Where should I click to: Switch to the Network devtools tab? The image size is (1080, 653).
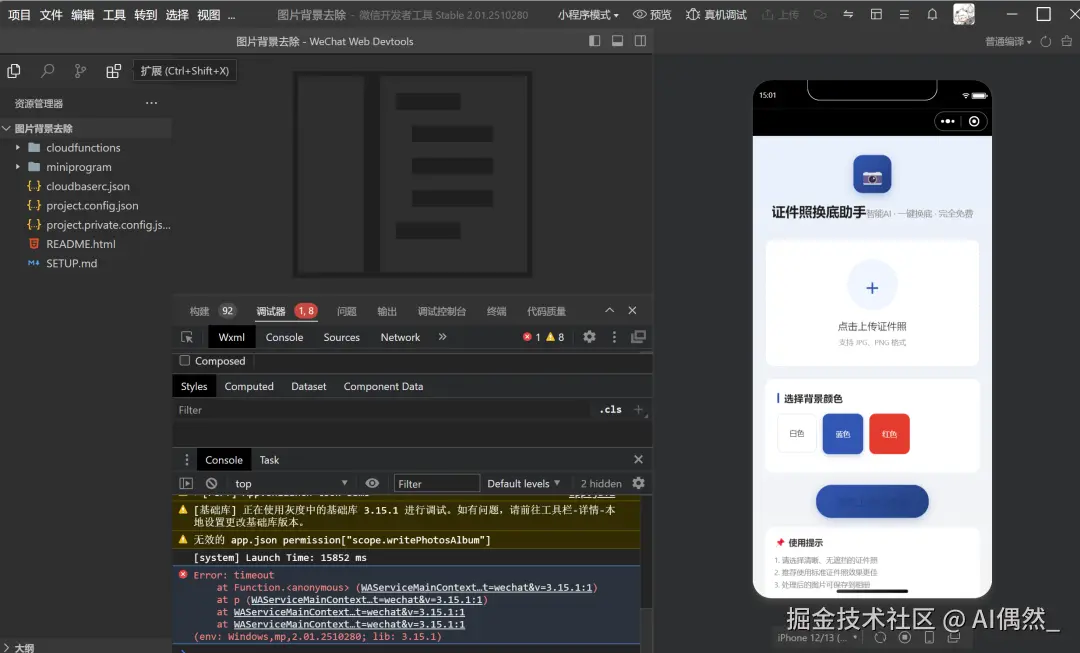(400, 337)
